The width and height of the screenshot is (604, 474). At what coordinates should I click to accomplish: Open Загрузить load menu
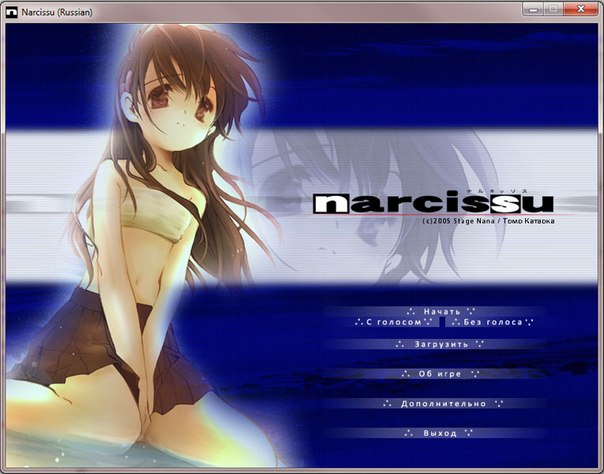point(440,344)
